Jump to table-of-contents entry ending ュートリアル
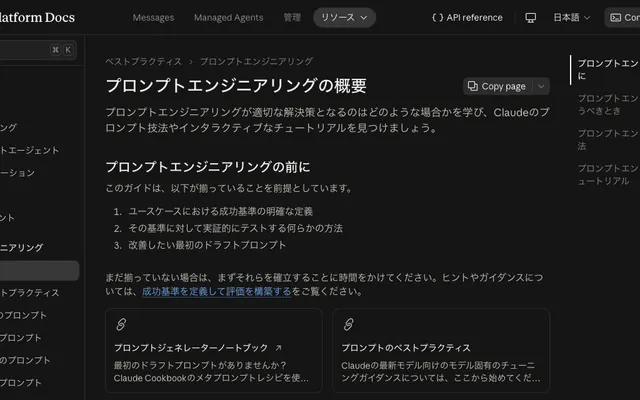The width and height of the screenshot is (640, 400). coord(608,175)
